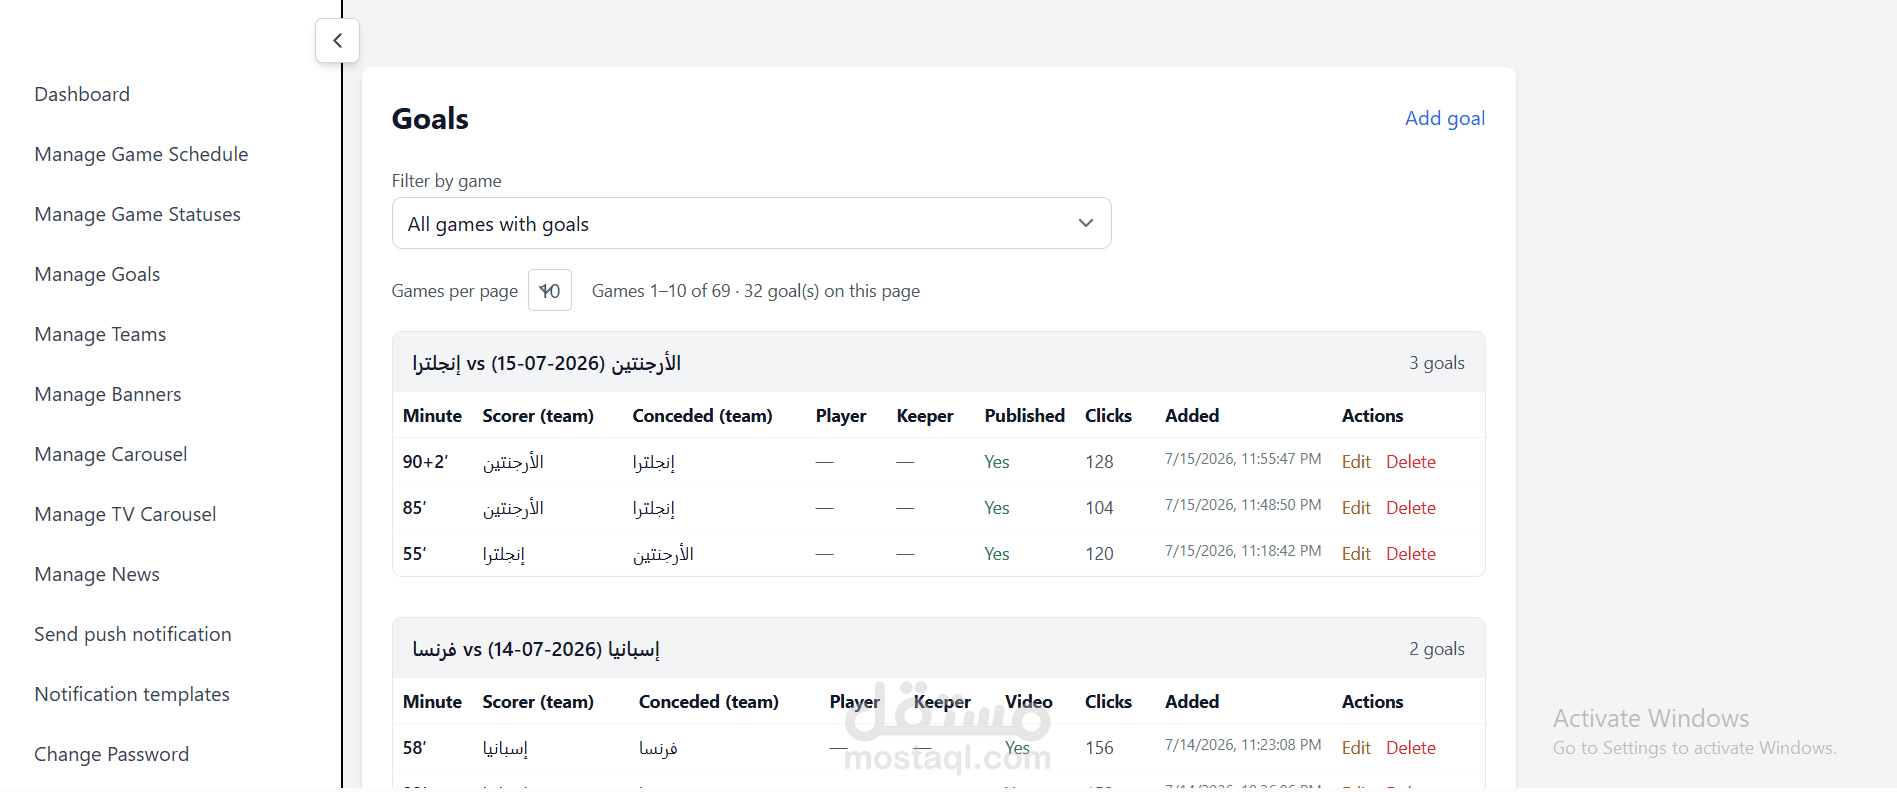
Task: Delete the 58' goal
Action: tap(1411, 748)
